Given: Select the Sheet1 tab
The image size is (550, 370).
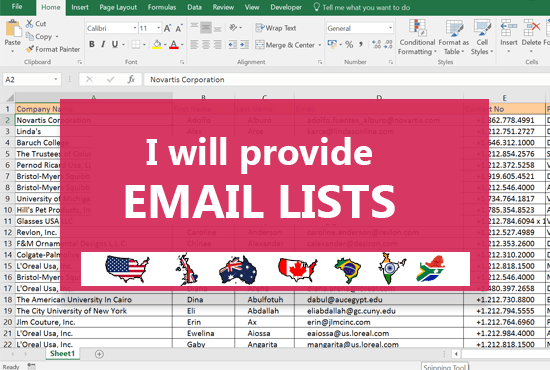Looking at the screenshot, I should [x=62, y=354].
